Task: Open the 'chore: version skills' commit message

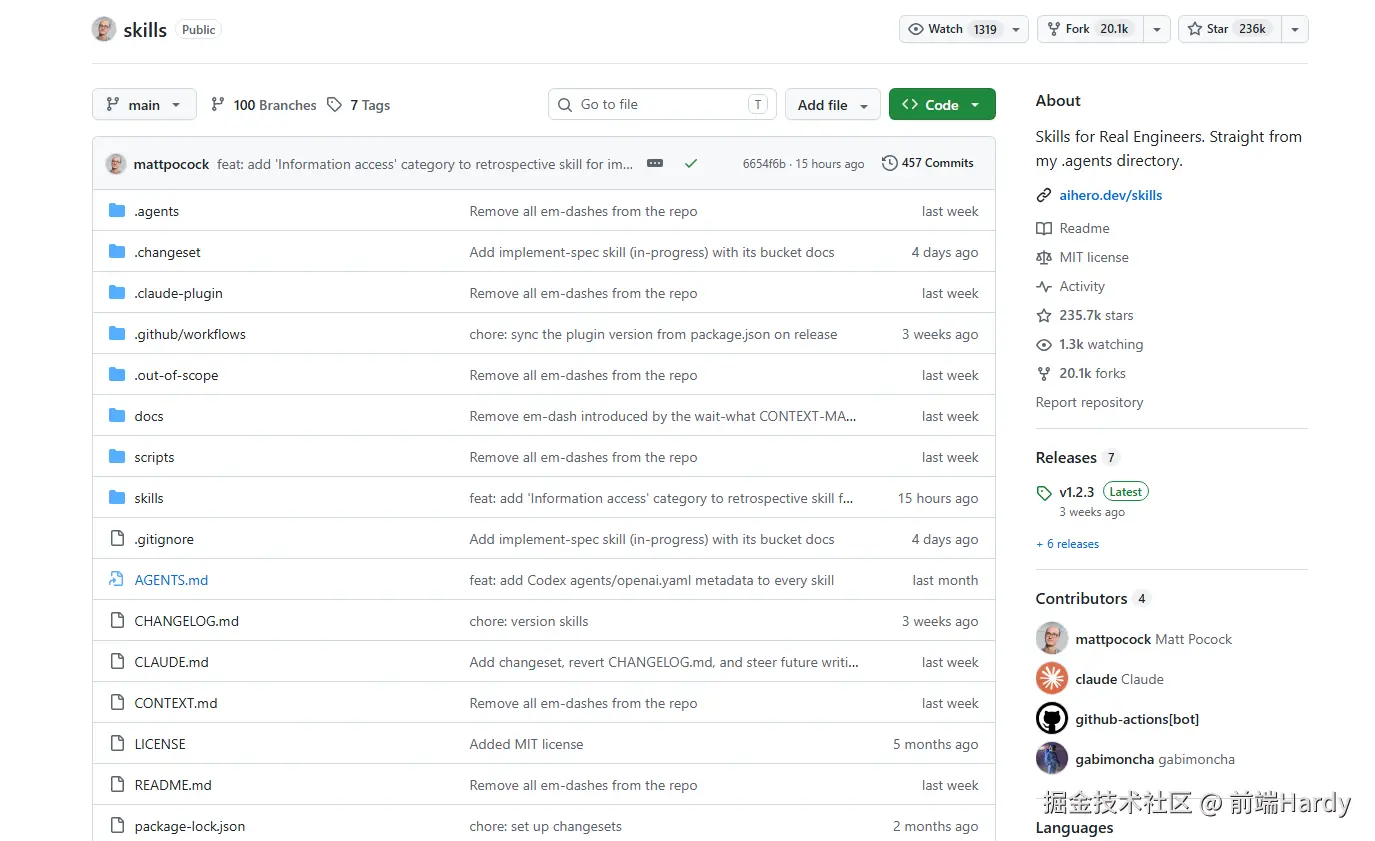Action: pyautogui.click(x=529, y=621)
